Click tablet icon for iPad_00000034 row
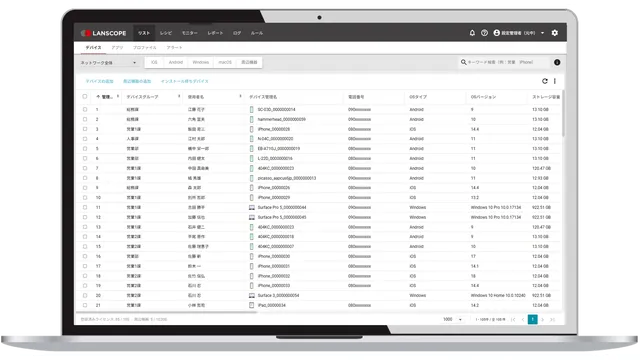 251,305
